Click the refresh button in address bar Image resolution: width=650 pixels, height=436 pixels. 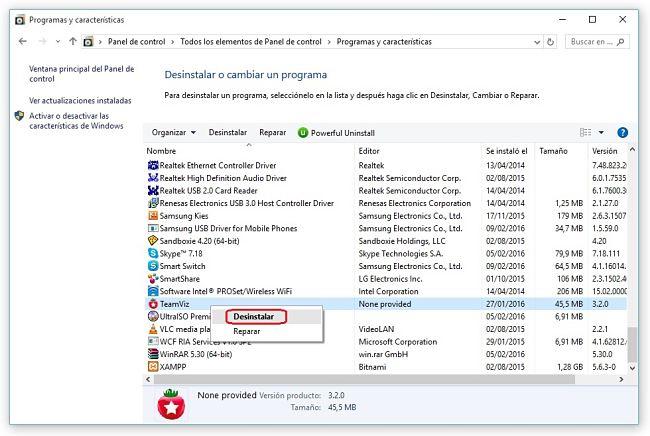click(x=550, y=42)
